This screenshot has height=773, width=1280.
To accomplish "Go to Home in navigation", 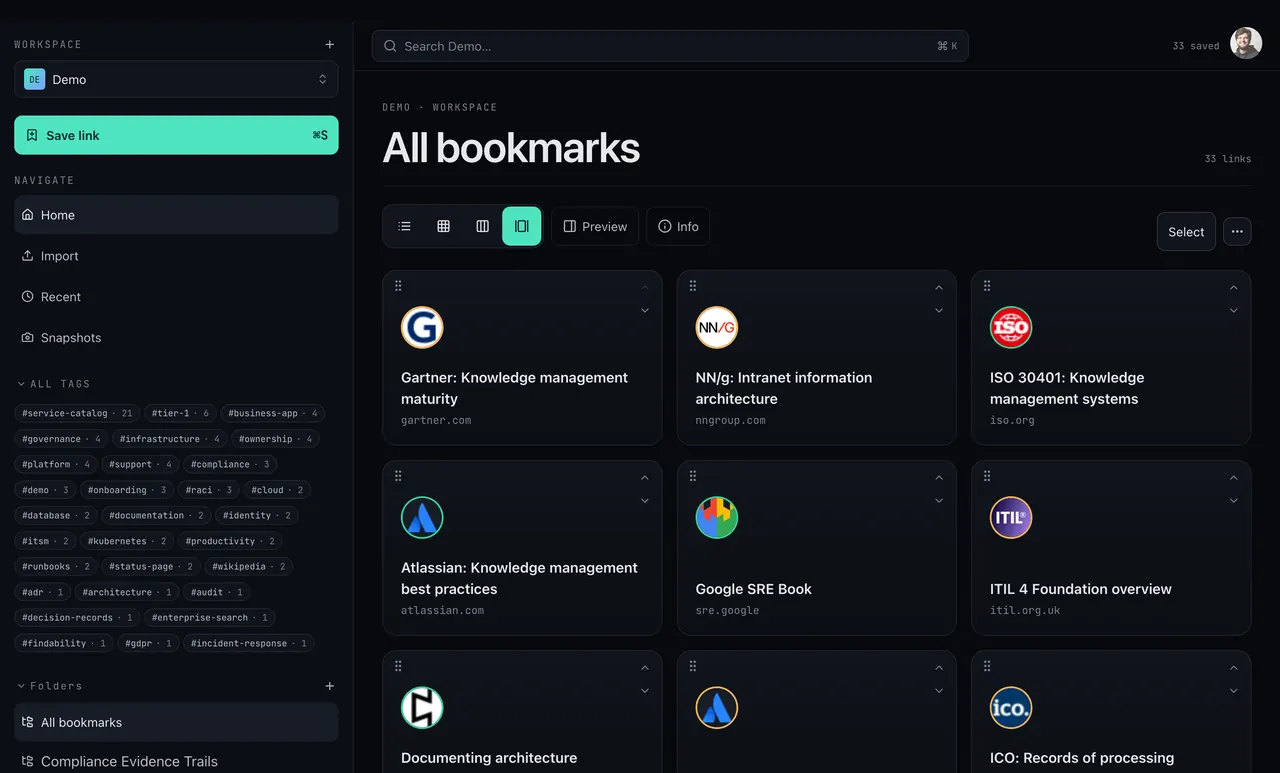I will click(176, 215).
